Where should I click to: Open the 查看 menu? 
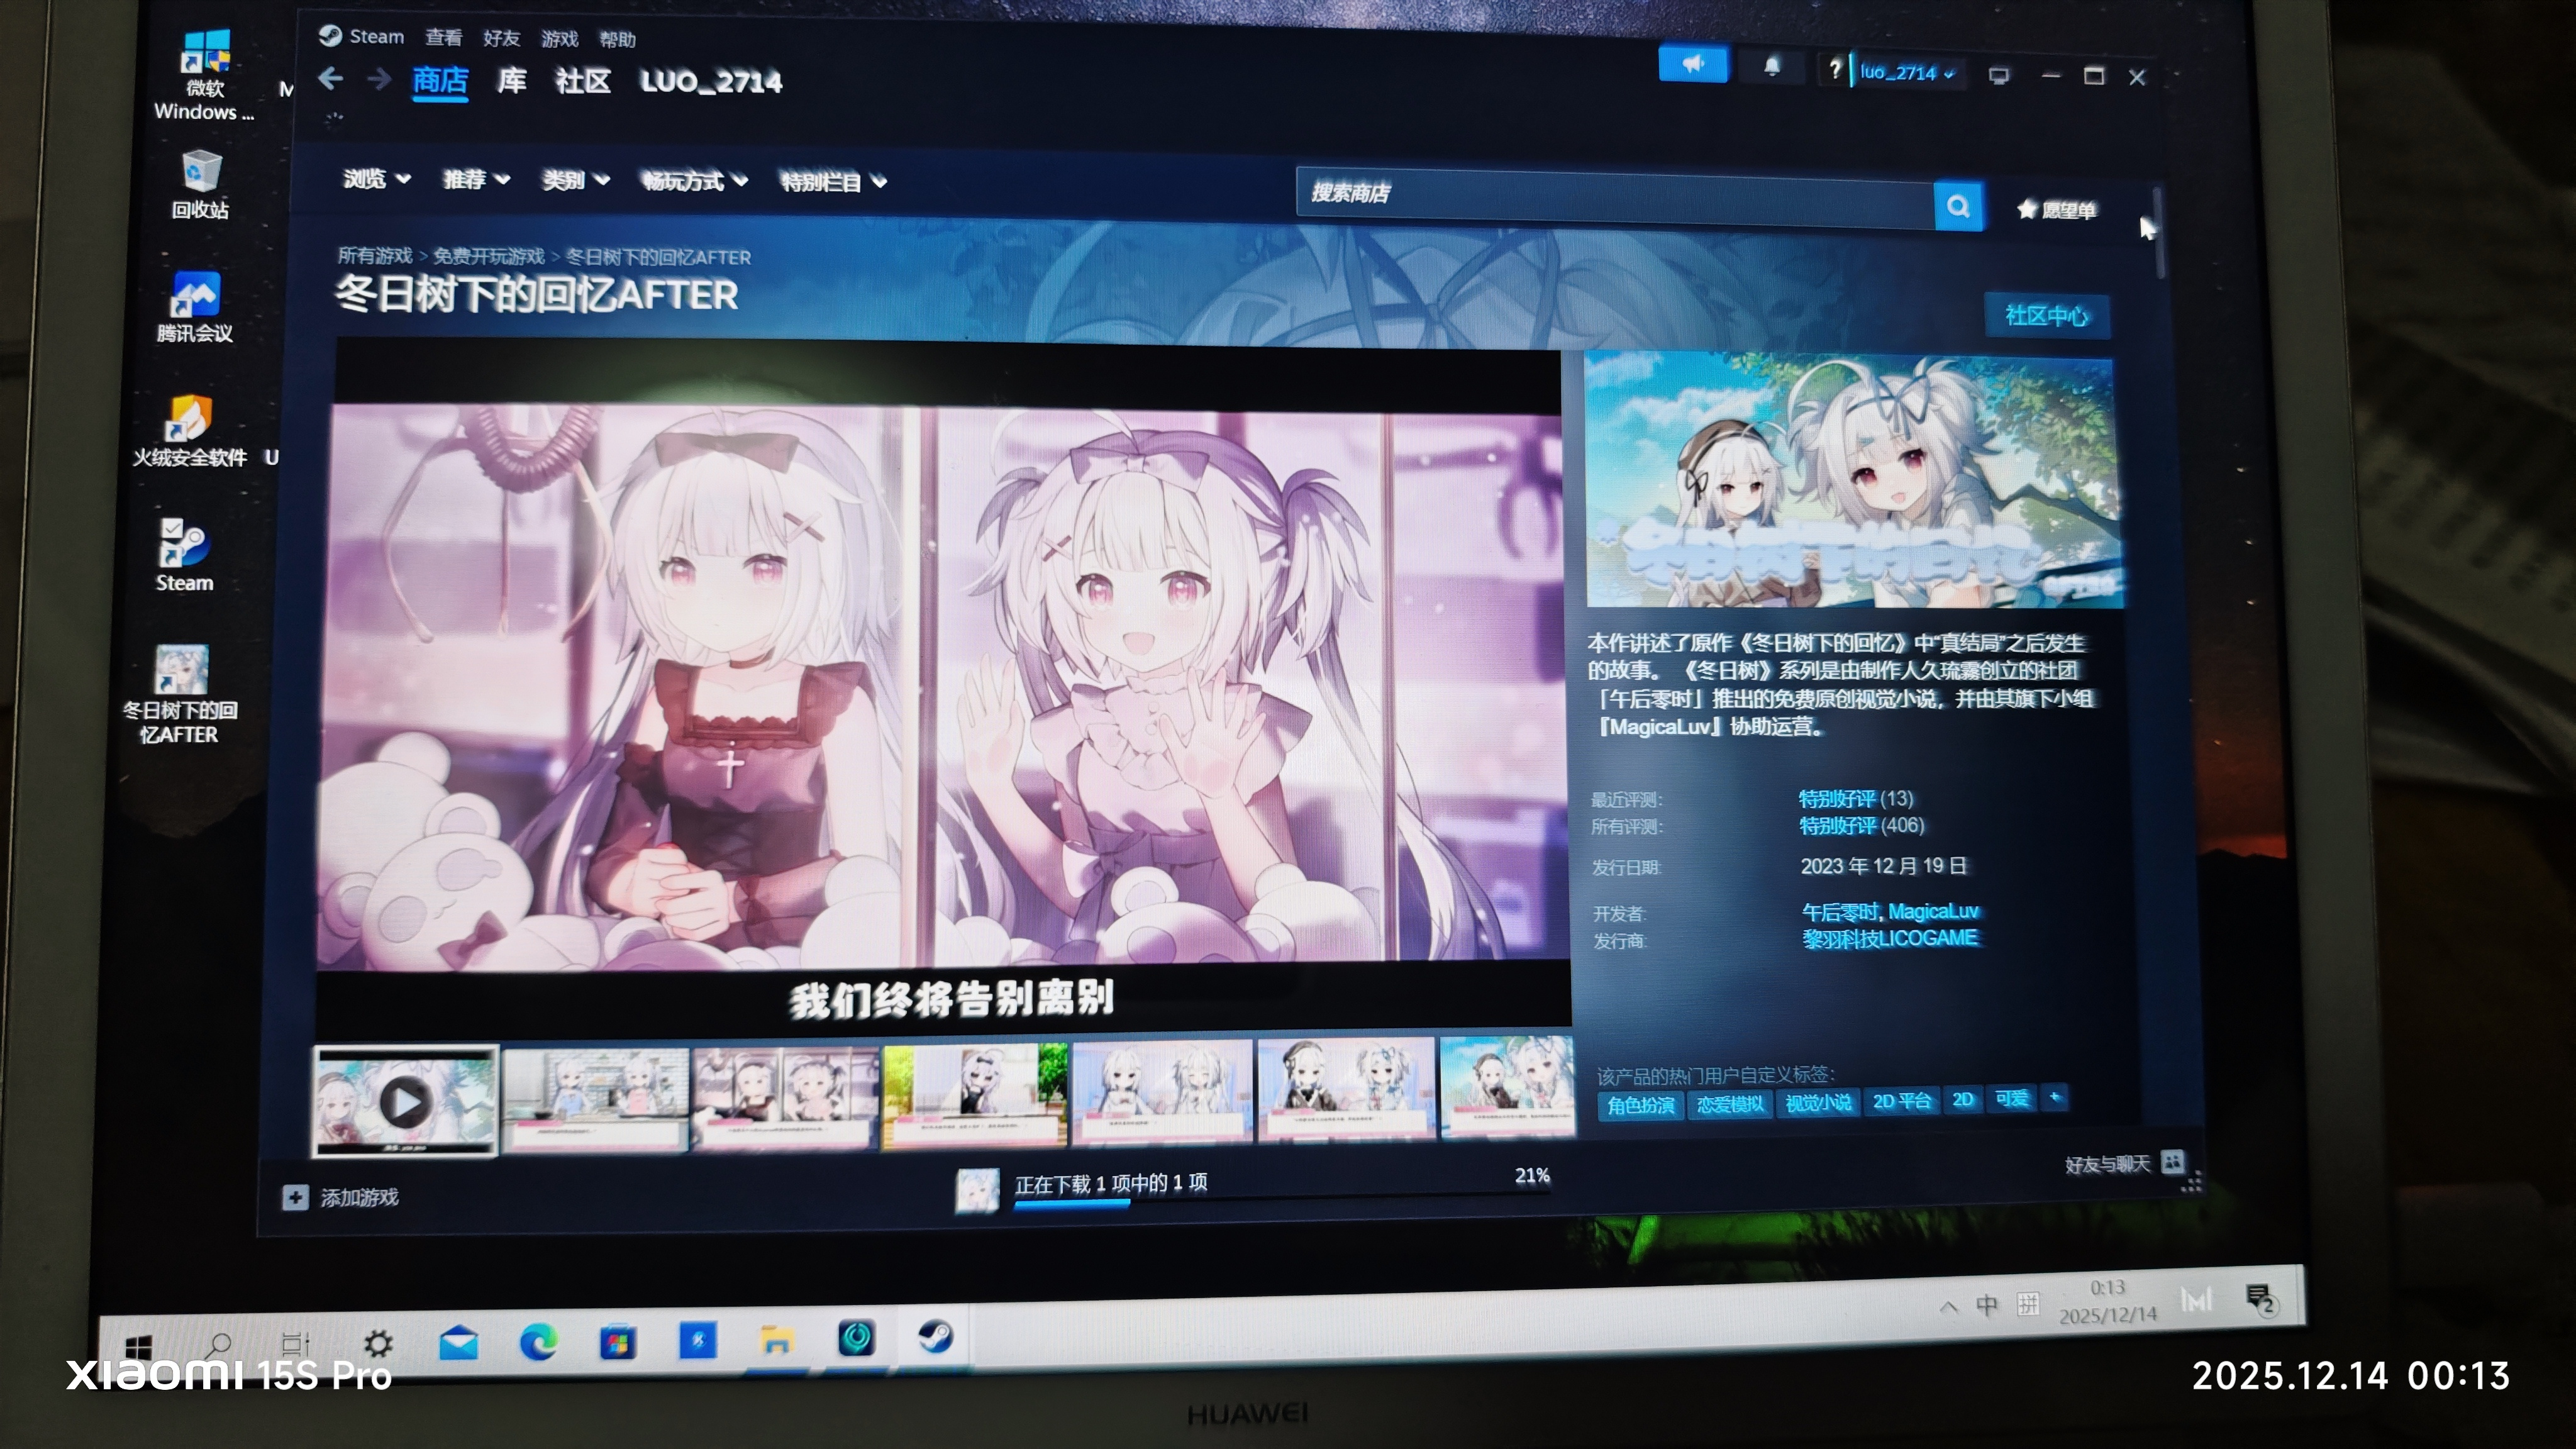(443, 38)
